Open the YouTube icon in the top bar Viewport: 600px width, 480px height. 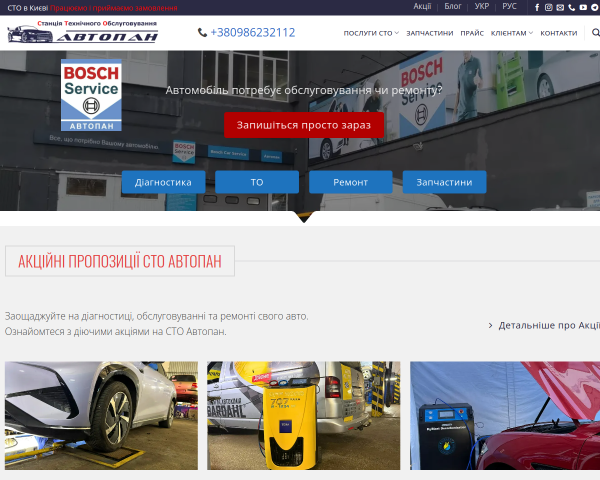(583, 7)
